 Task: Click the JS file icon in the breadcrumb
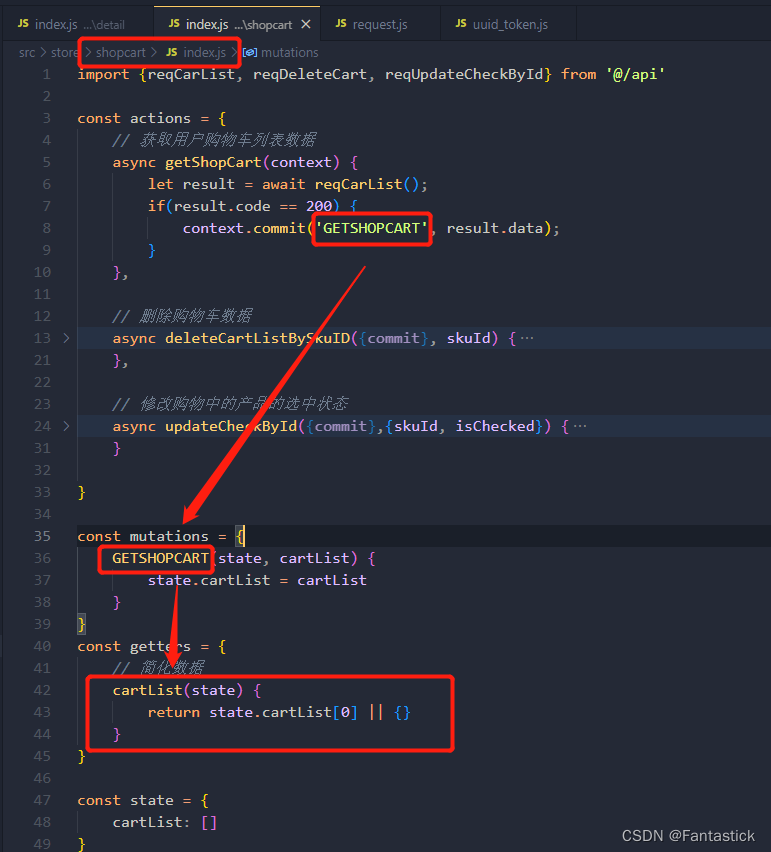[x=172, y=52]
